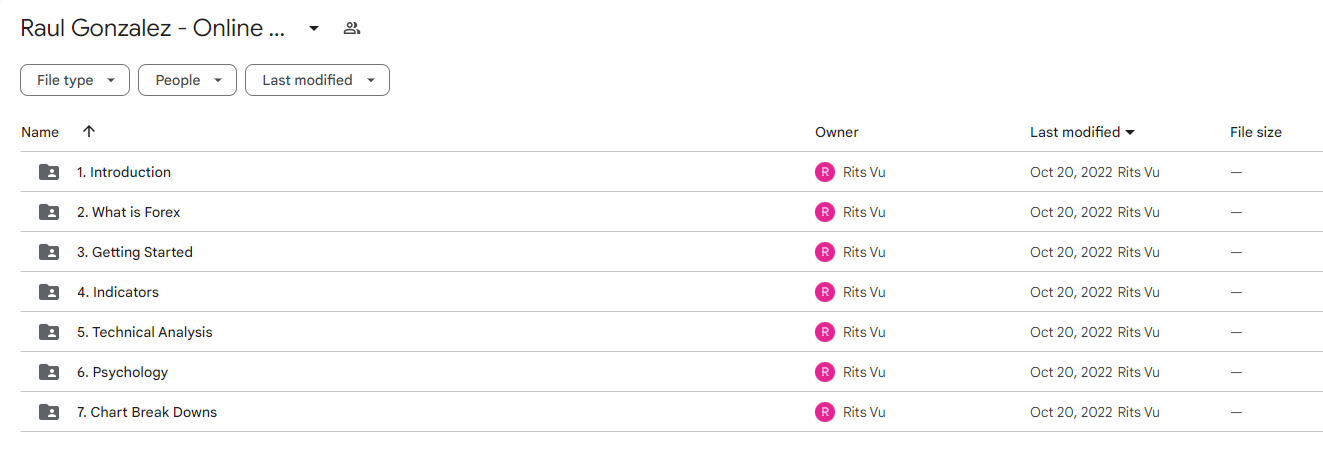The image size is (1323, 453).
Task: Click the 6. Psychology shared folder icon
Action: [49, 372]
